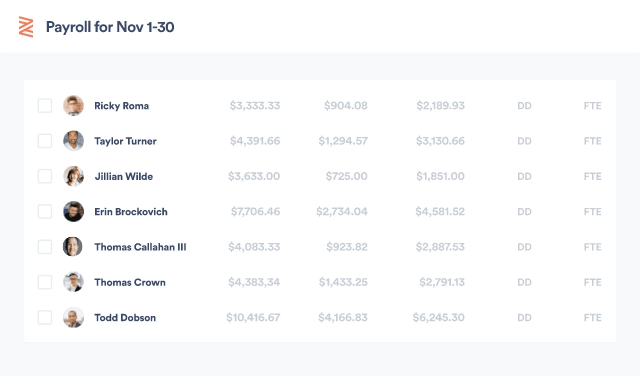
Task: Select Jillian Wilde's avatar image
Action: tap(73, 176)
